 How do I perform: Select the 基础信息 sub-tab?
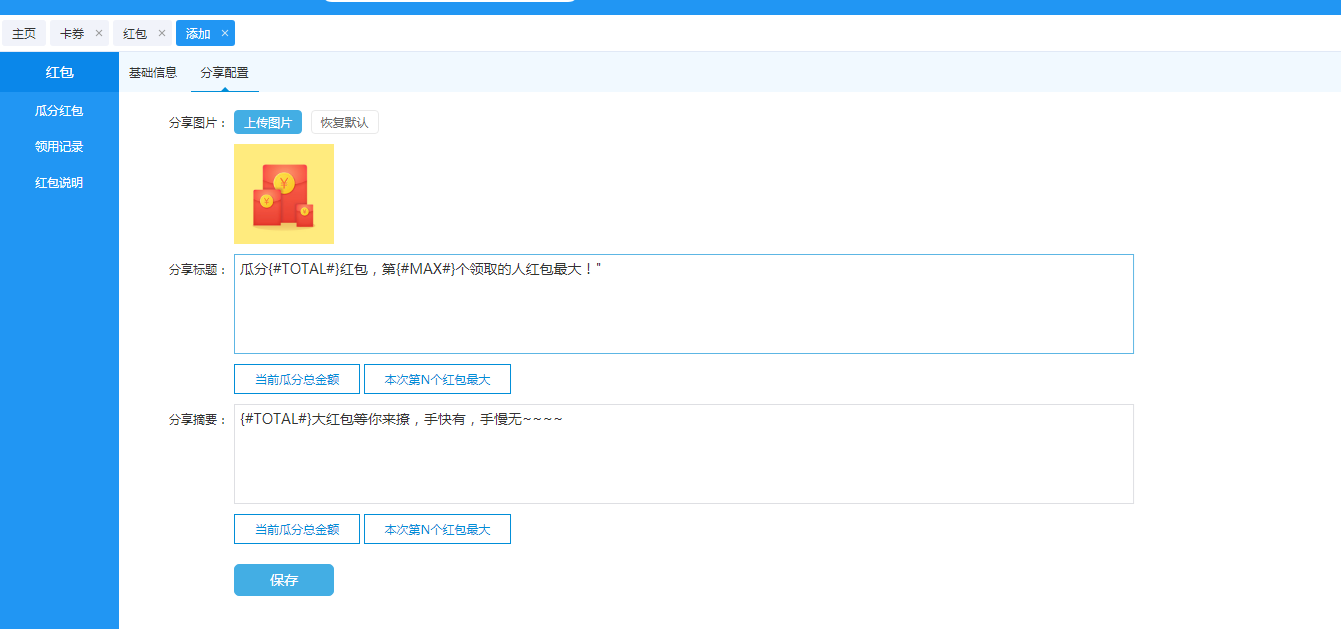153,72
